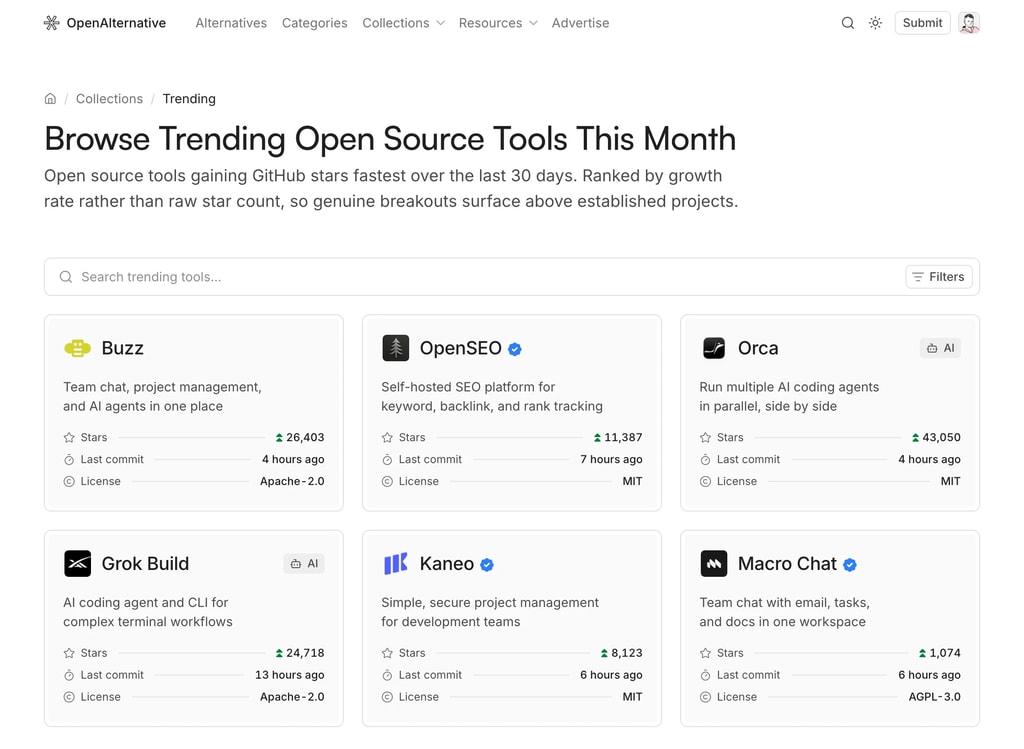Click the AI tag on the Grok Build card
Screen dimensions: 1024x749
304,564
